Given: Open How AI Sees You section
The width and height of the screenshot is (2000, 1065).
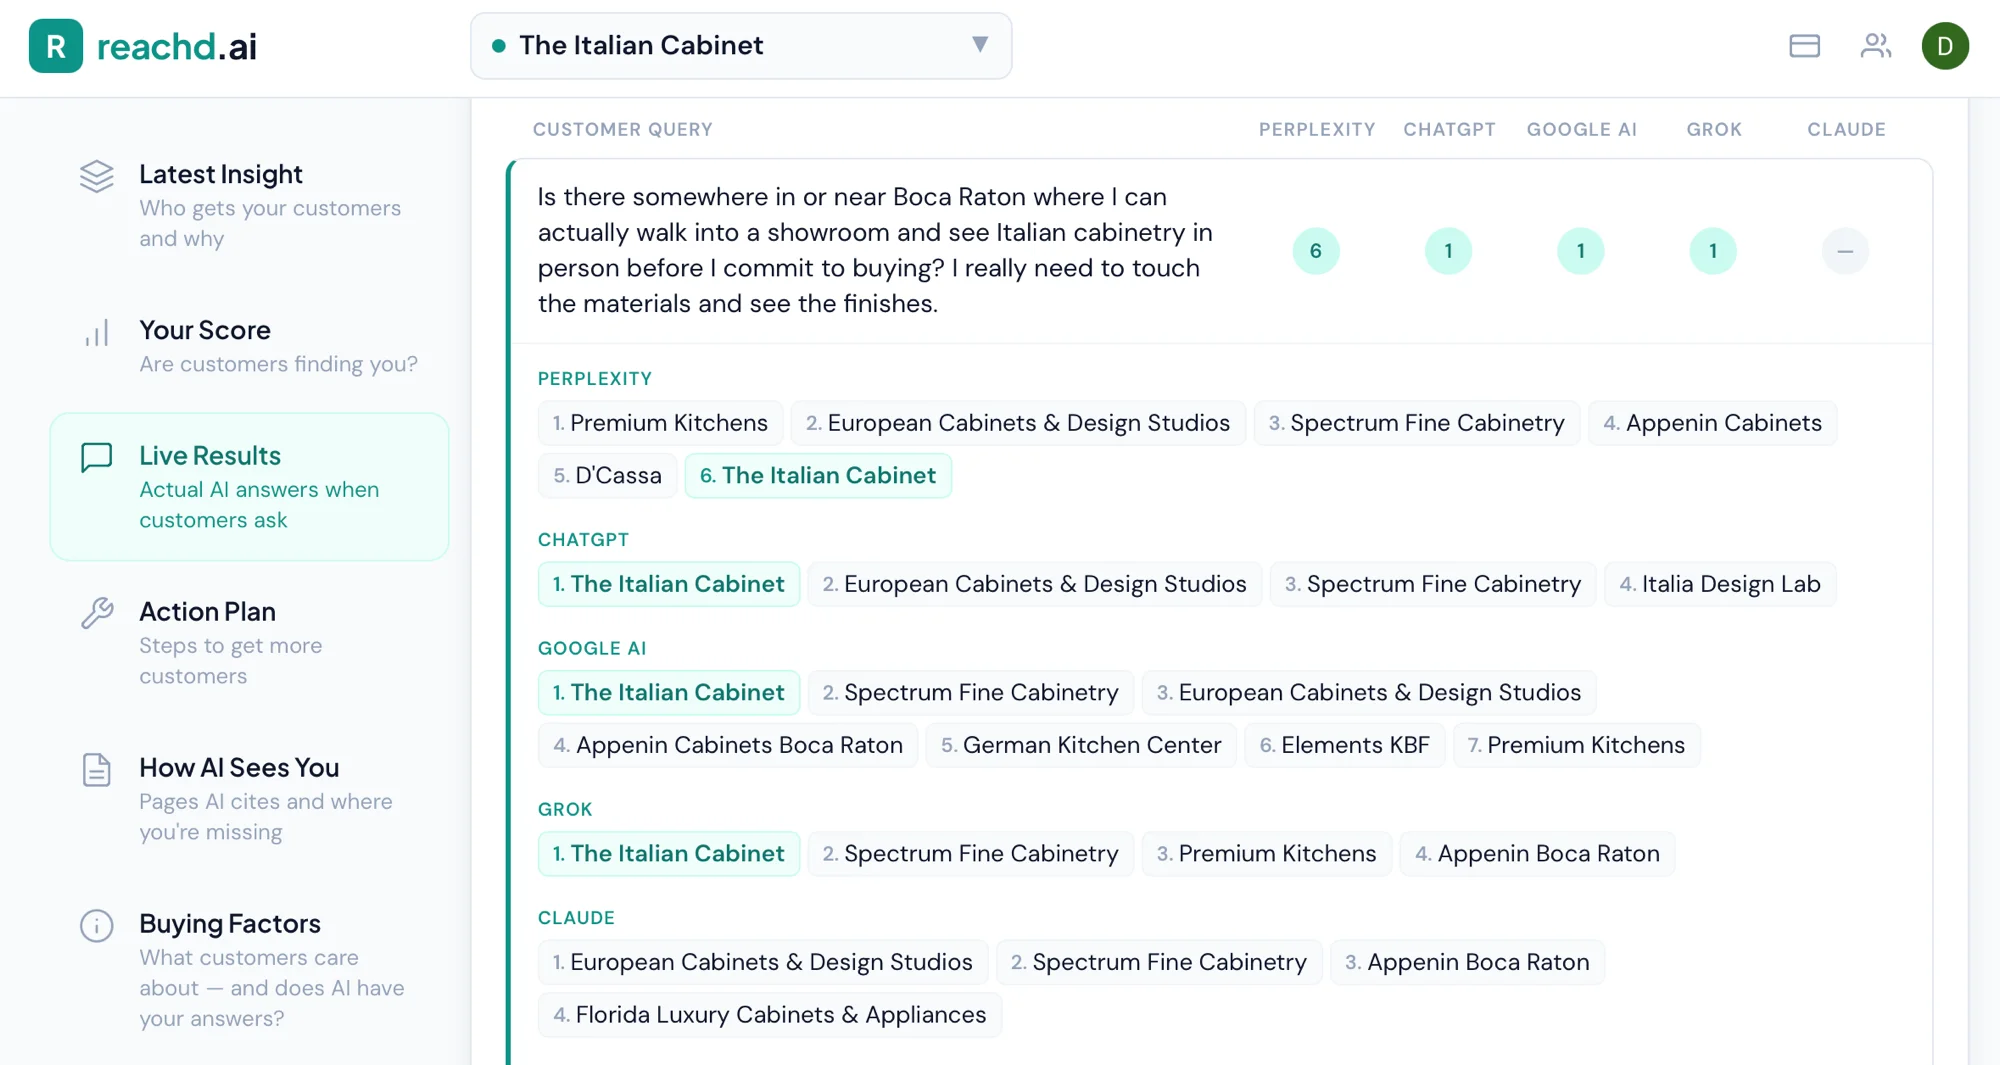Looking at the screenshot, I should 250,799.
